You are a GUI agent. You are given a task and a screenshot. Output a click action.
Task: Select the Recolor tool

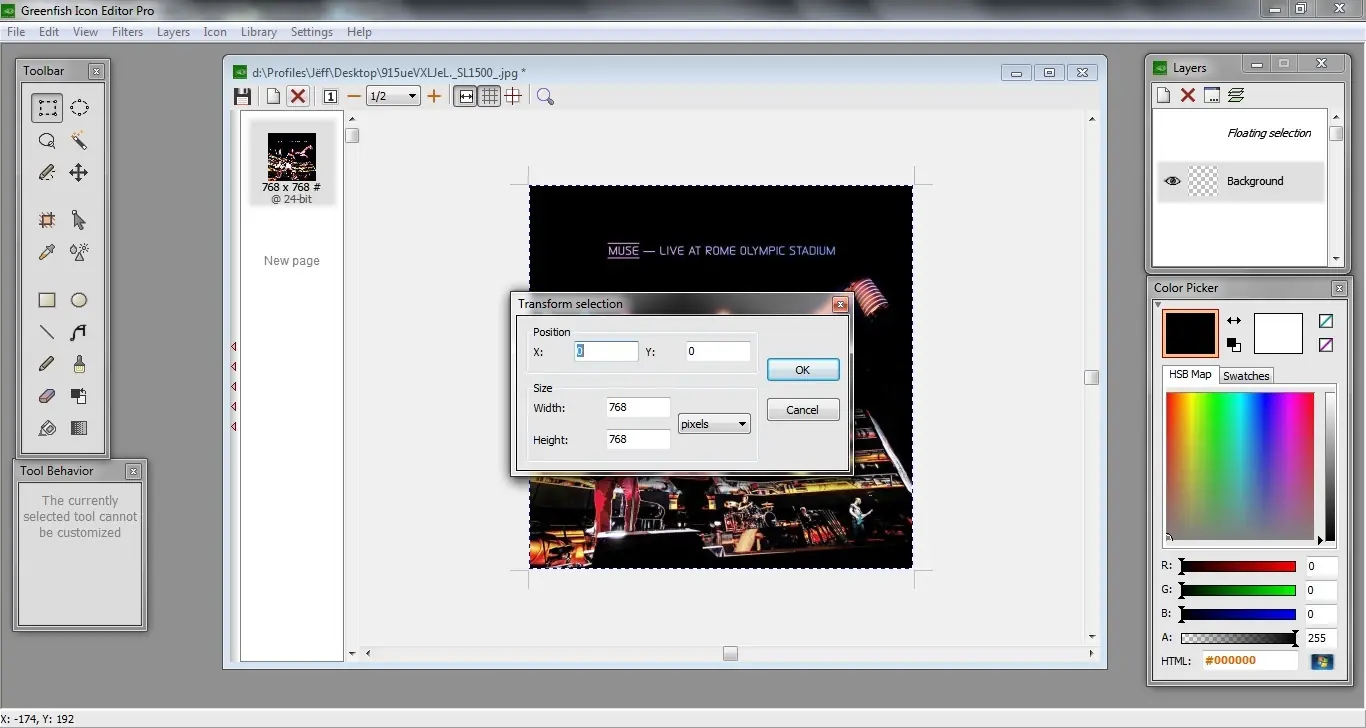[x=79, y=396]
